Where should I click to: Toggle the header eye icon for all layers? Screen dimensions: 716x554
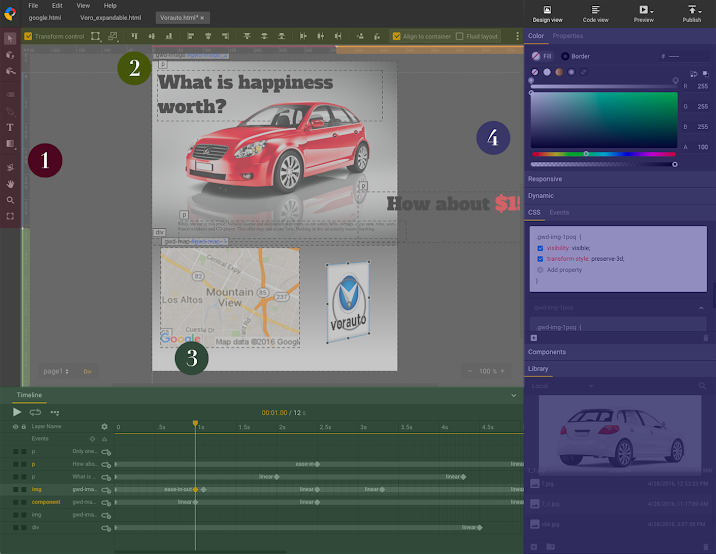click(x=15, y=427)
